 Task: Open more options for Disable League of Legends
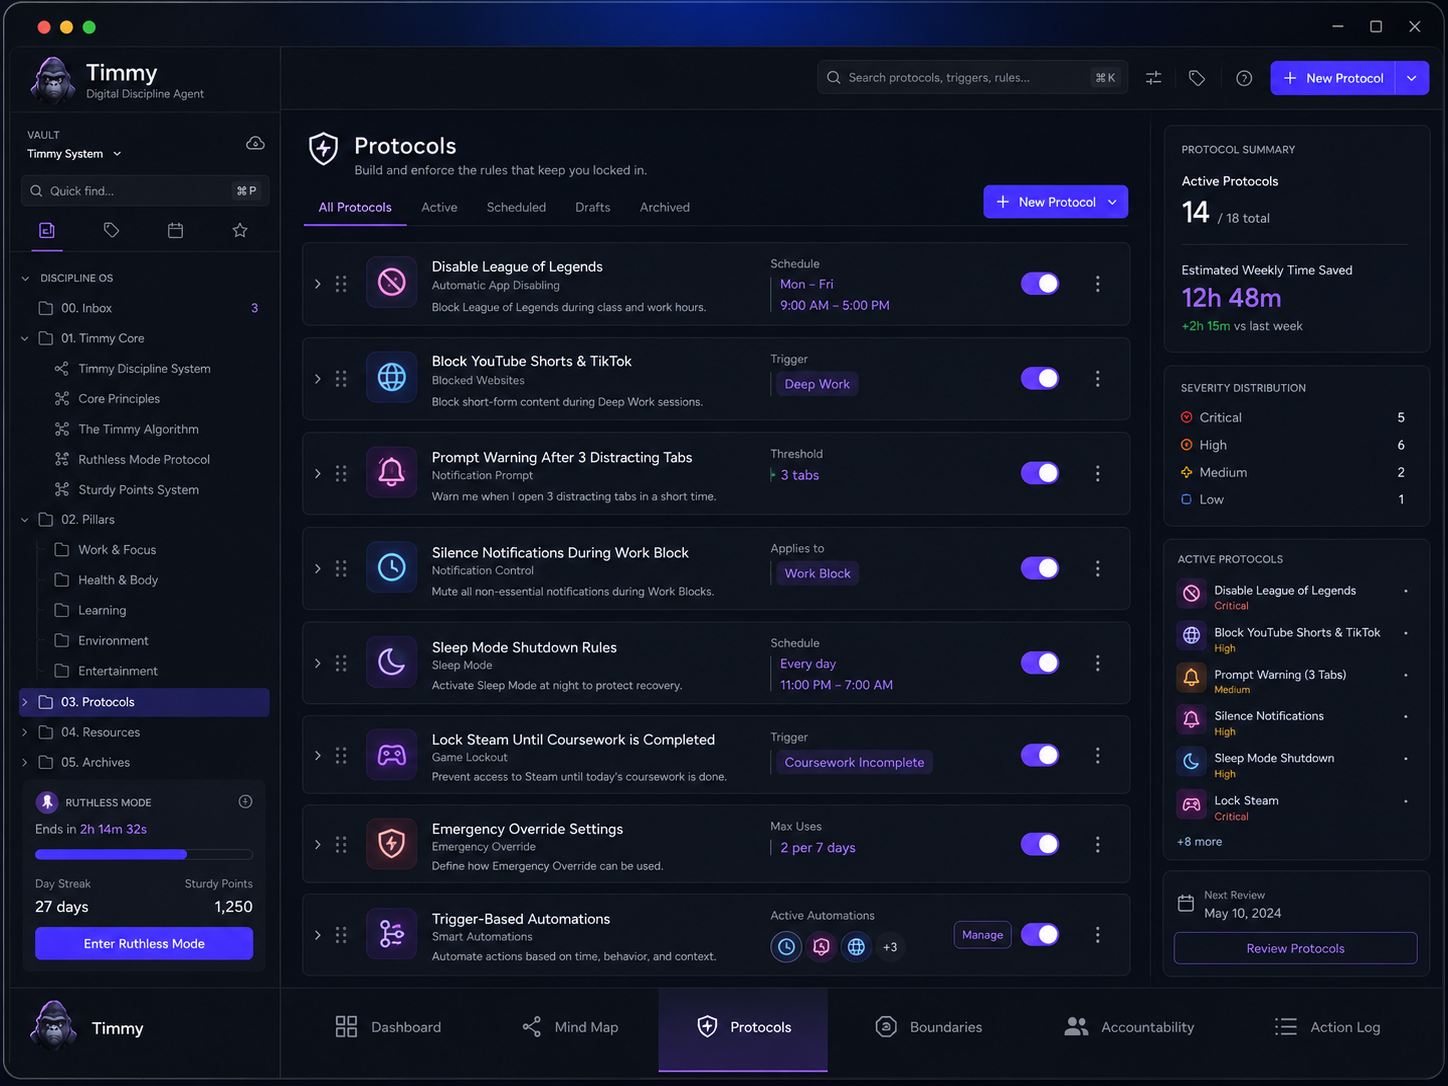[1098, 284]
